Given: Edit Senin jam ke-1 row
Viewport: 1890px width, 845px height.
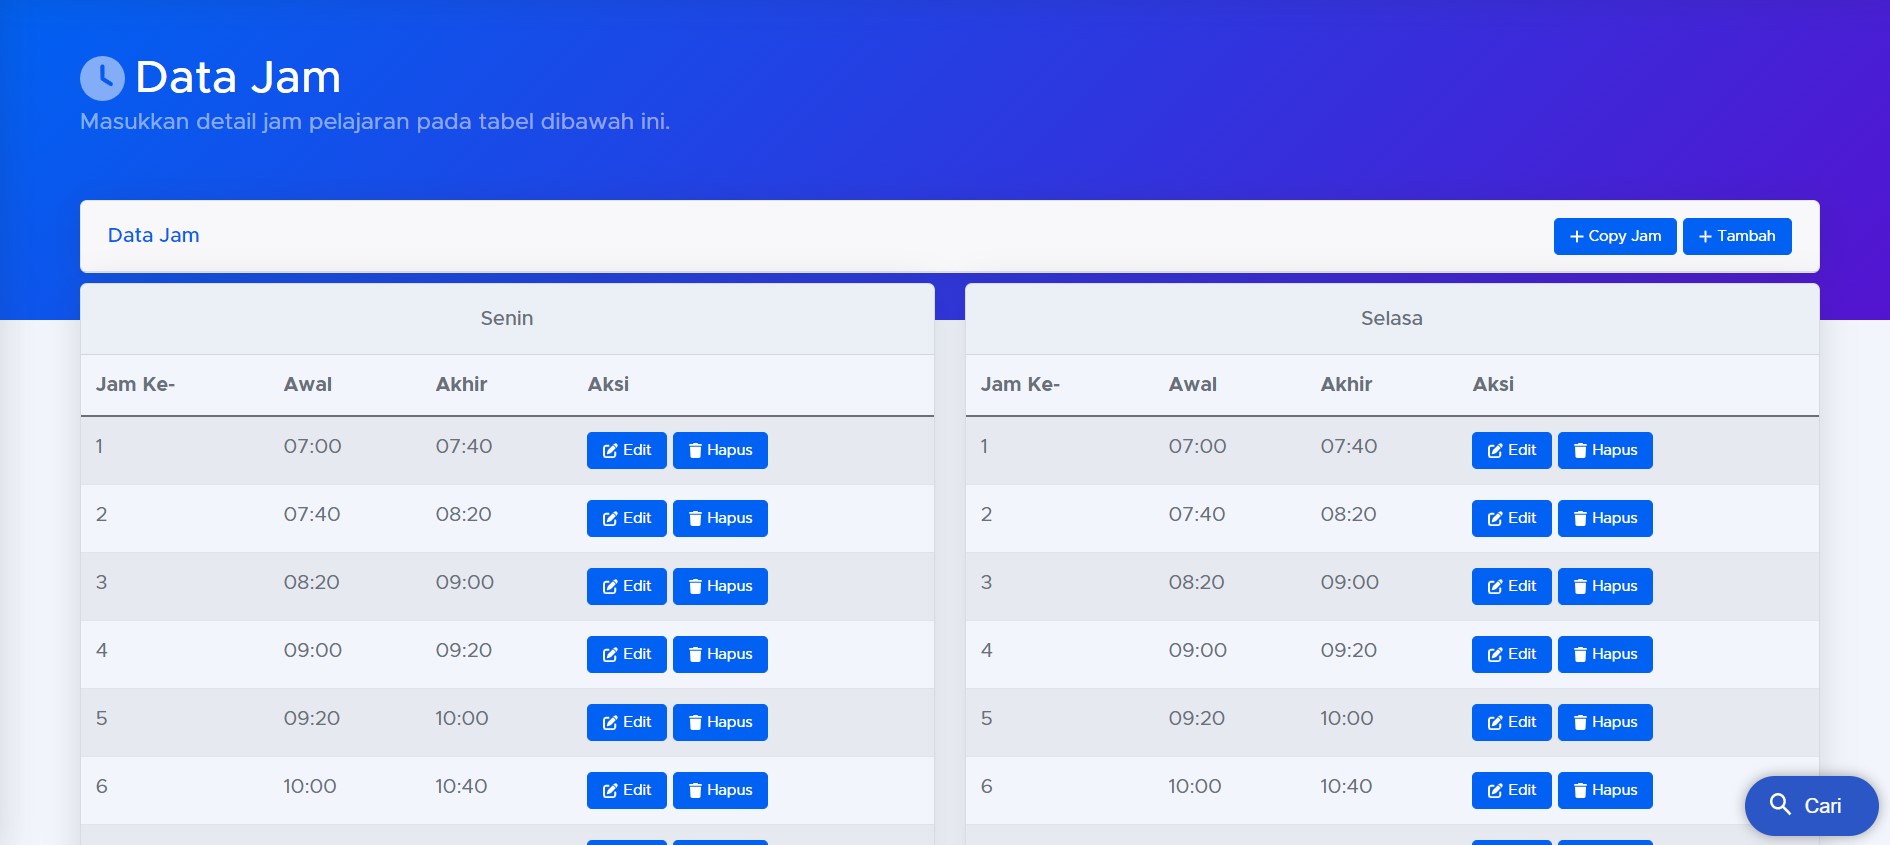Looking at the screenshot, I should coord(627,450).
